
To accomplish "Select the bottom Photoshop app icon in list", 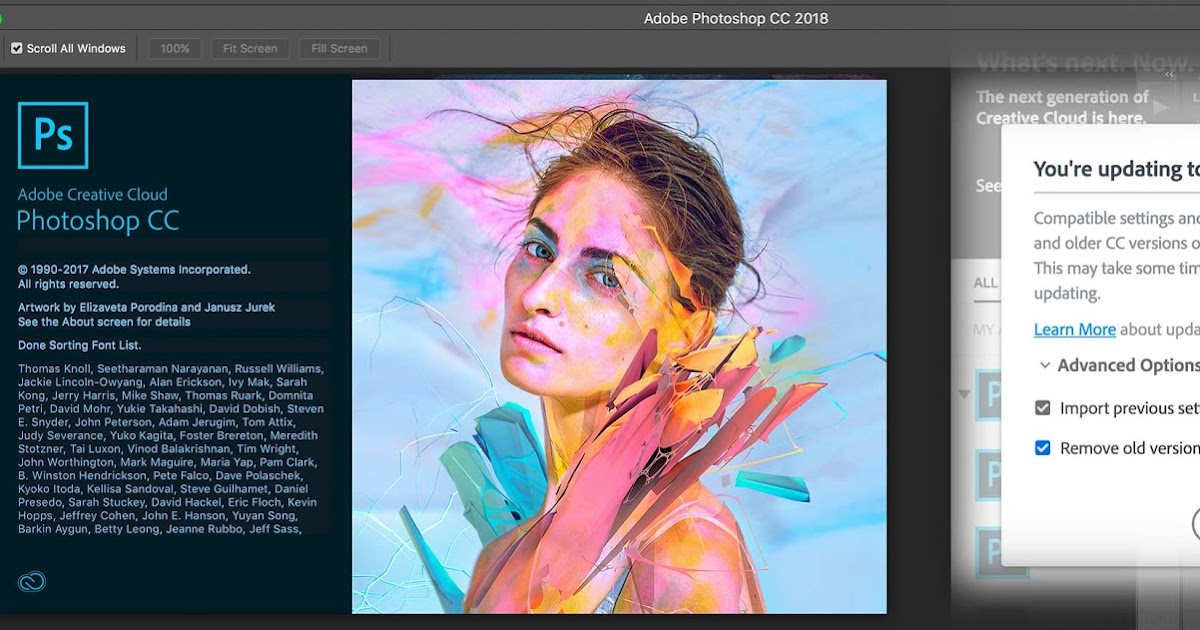I will click(989, 551).
